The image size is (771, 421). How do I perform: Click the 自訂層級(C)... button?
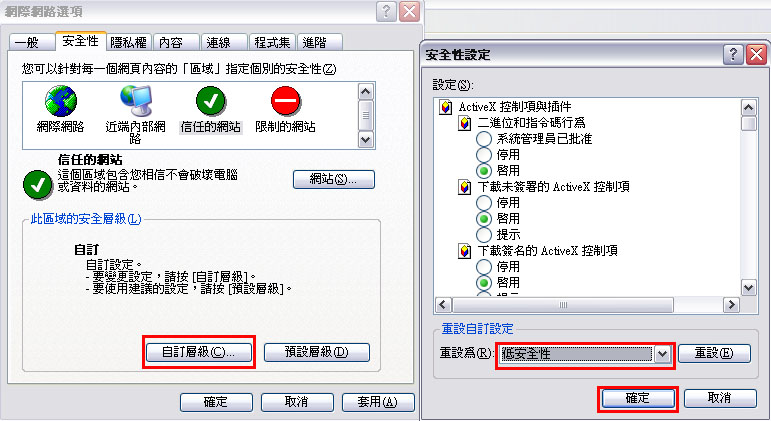click(x=199, y=352)
